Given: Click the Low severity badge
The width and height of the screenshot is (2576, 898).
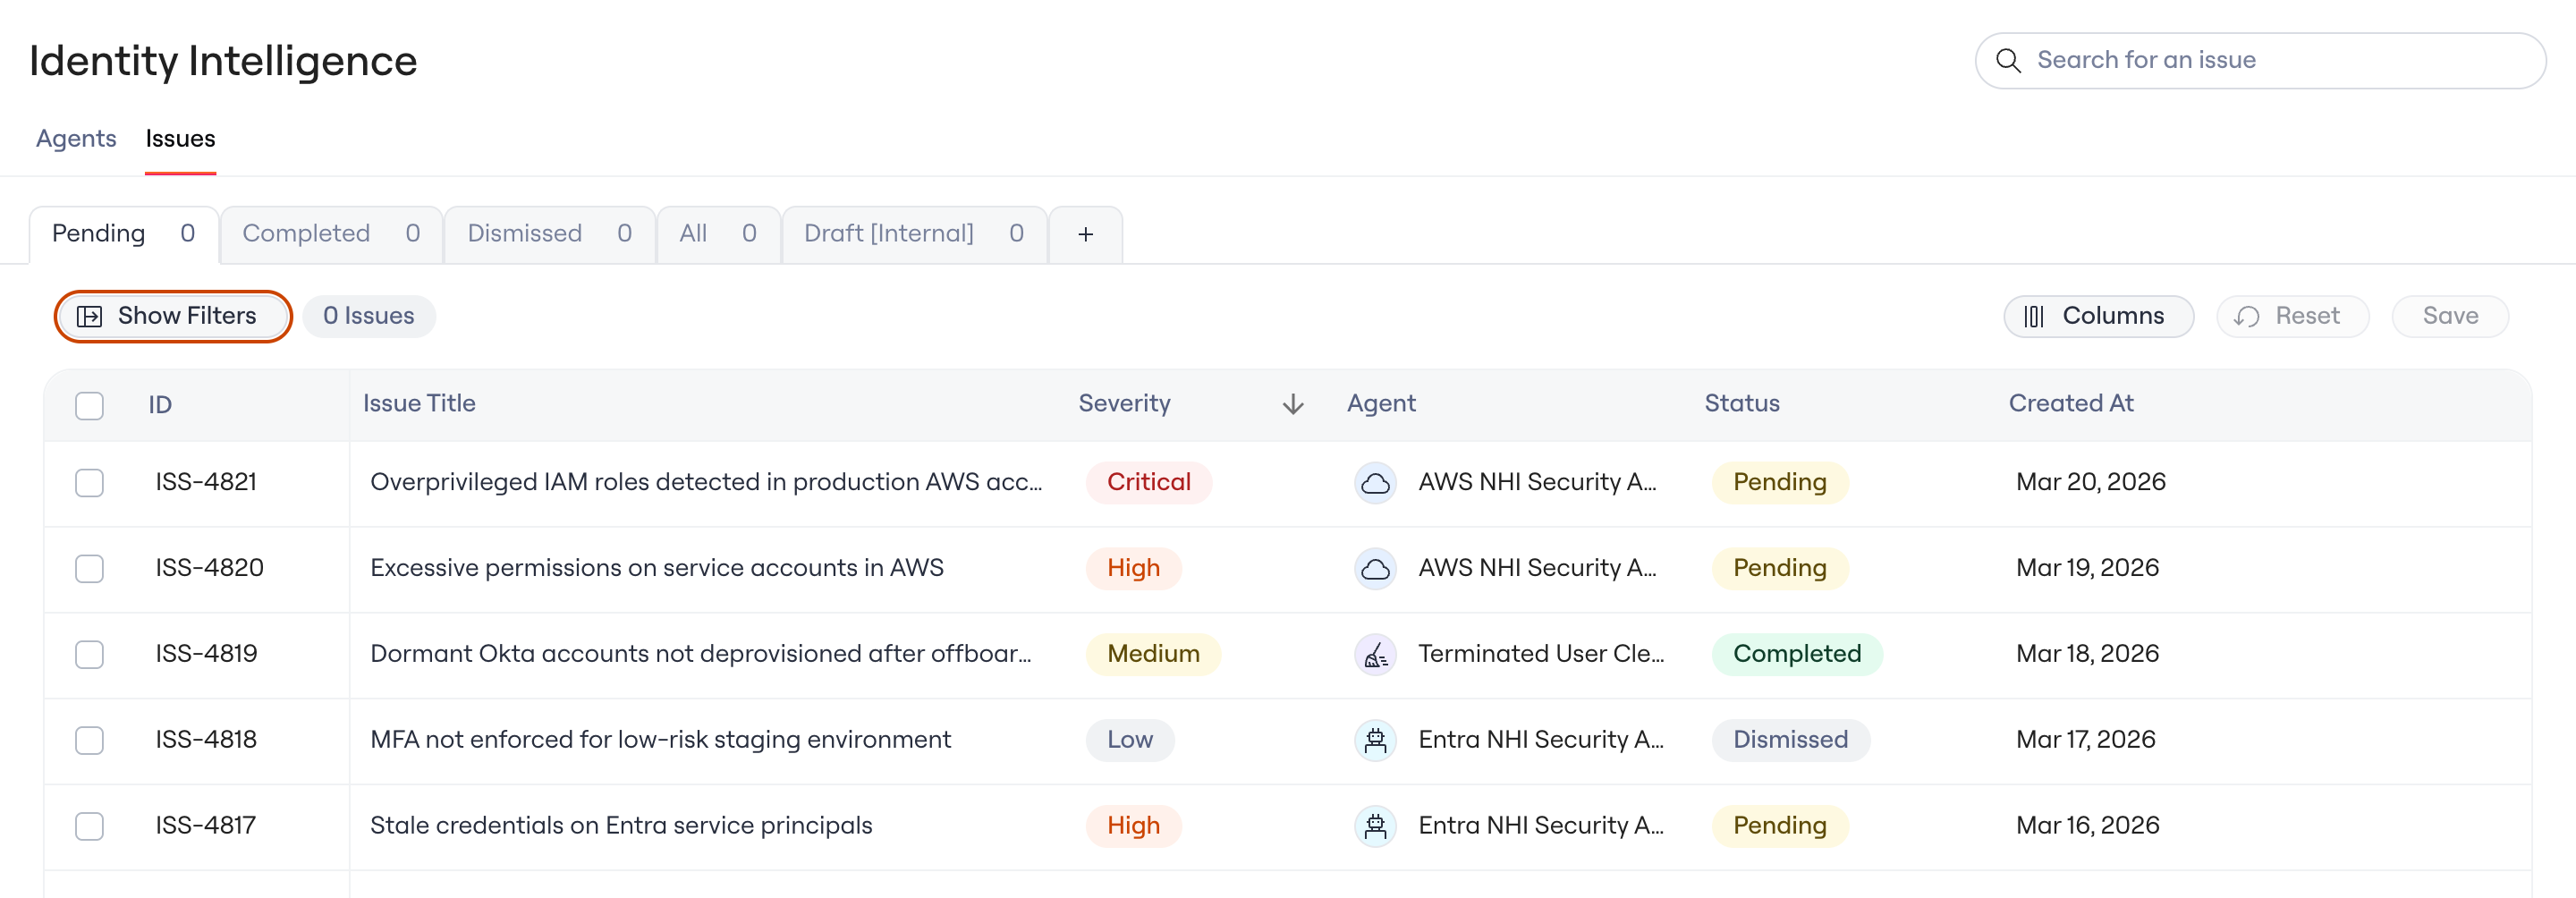Looking at the screenshot, I should (x=1130, y=741).
